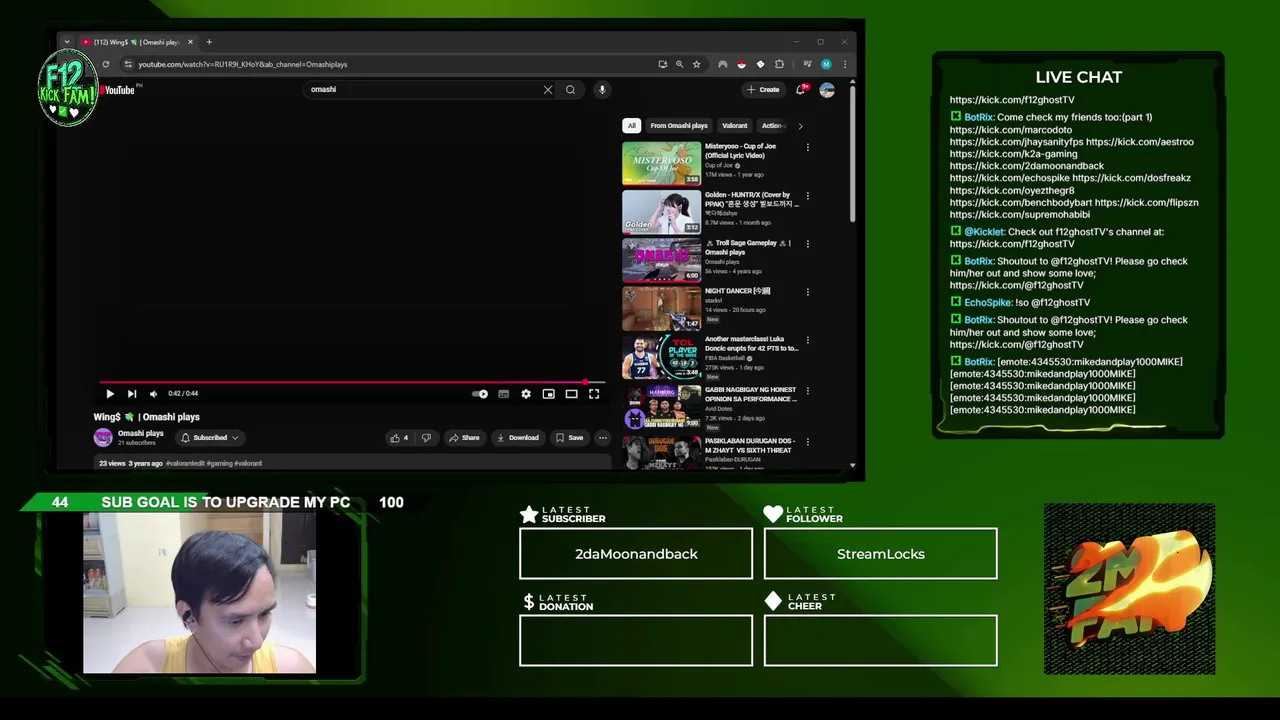Open options menu for Golden video
Screen dimensions: 1280x720
click(x=807, y=196)
